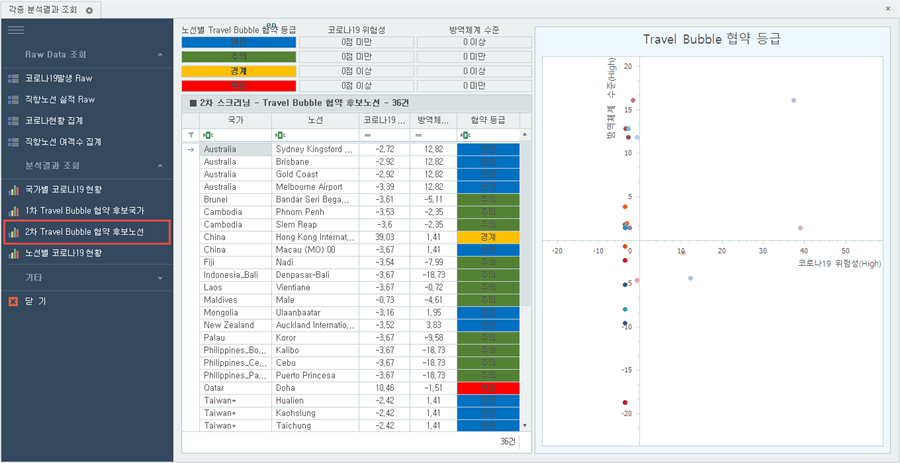Screen dimensions: 900x463
Task: Select the Hong Kong International row cell
Action: pyautogui.click(x=315, y=237)
